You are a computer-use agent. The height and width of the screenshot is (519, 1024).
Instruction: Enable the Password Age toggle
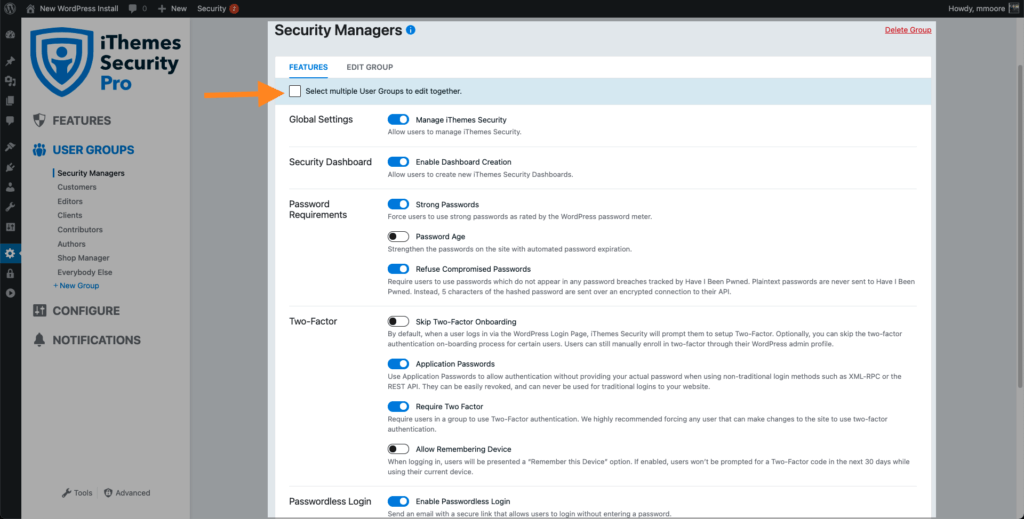click(x=398, y=236)
